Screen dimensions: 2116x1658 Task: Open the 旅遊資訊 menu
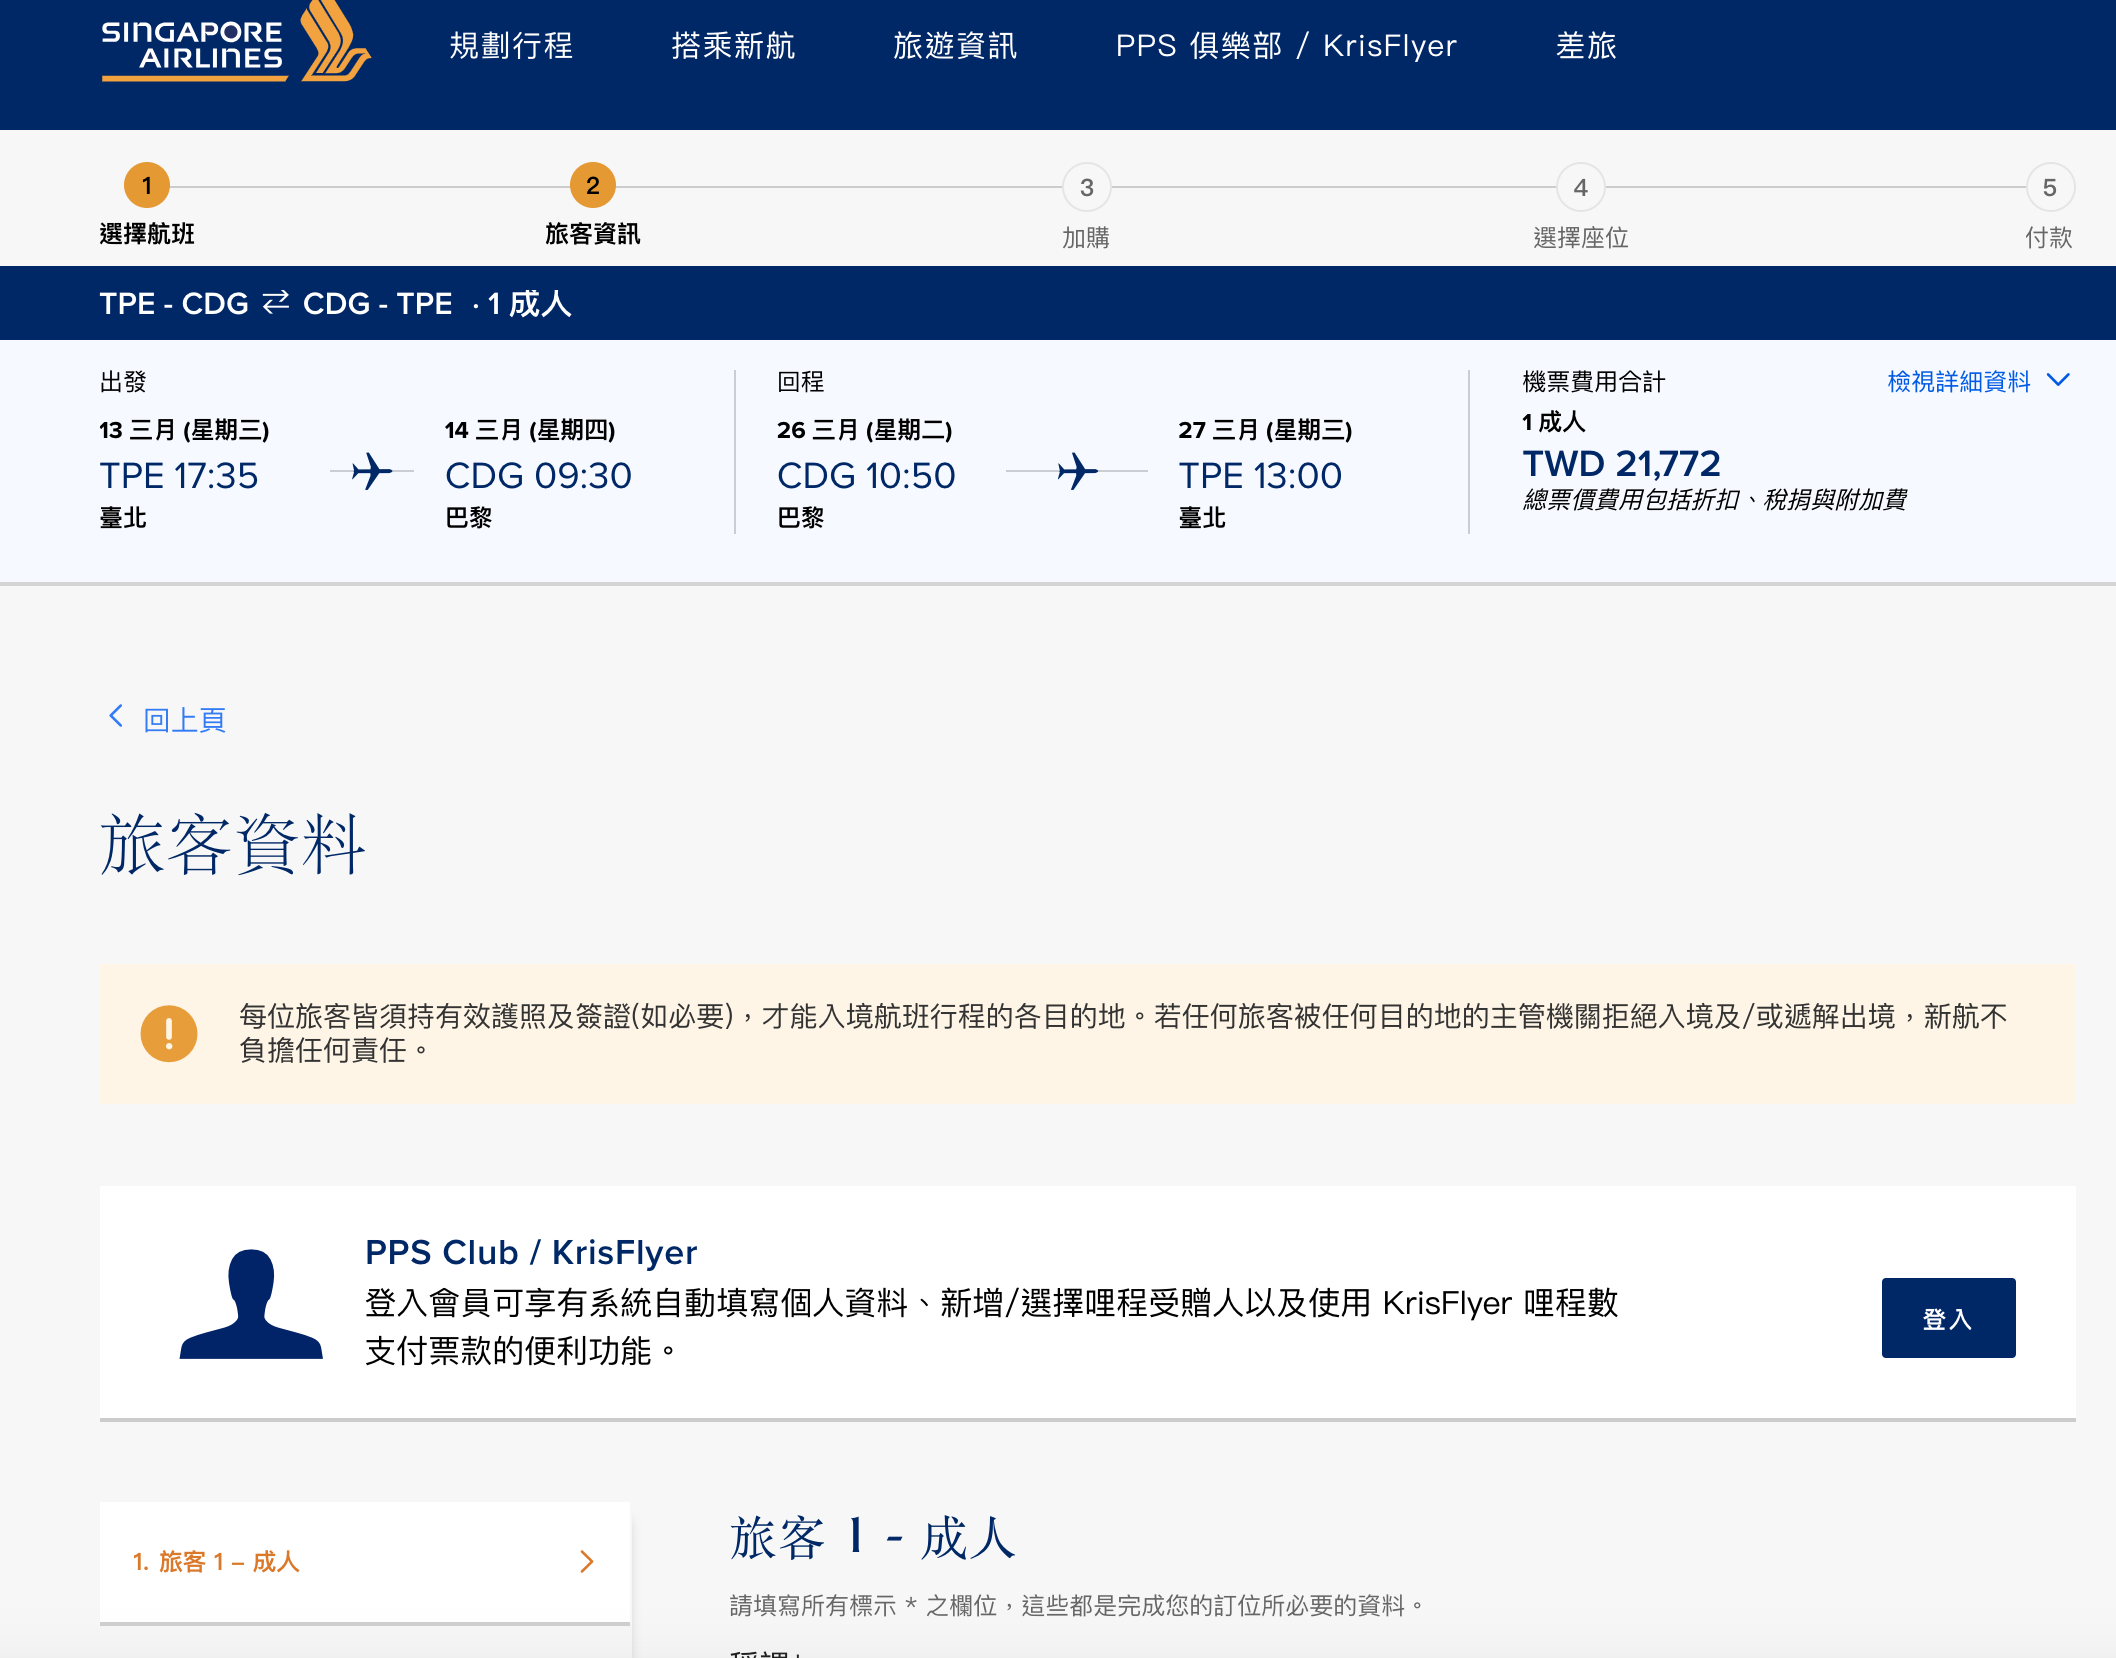point(954,46)
